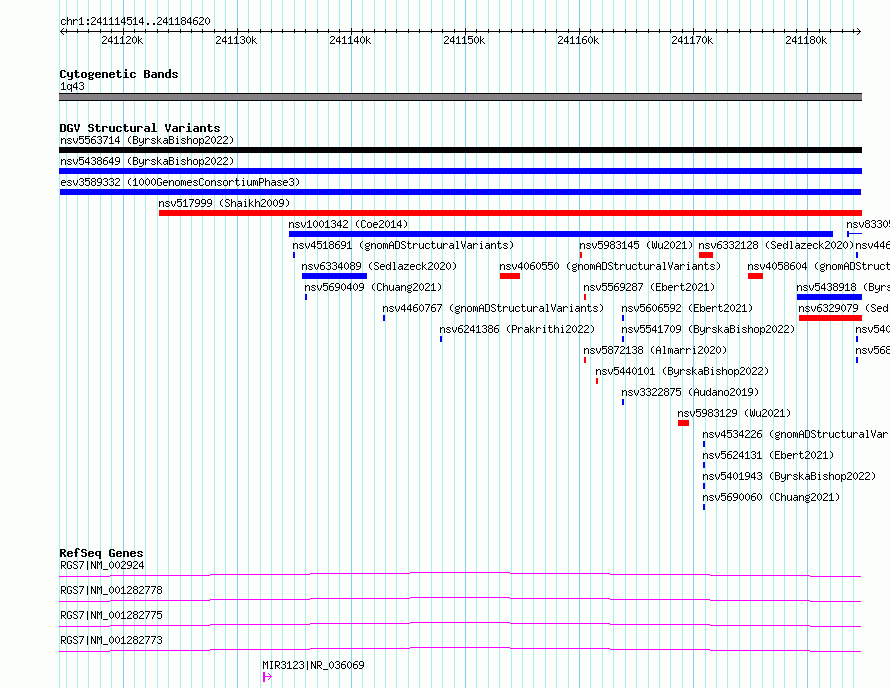Click the 241120k ruler position

point(122,40)
